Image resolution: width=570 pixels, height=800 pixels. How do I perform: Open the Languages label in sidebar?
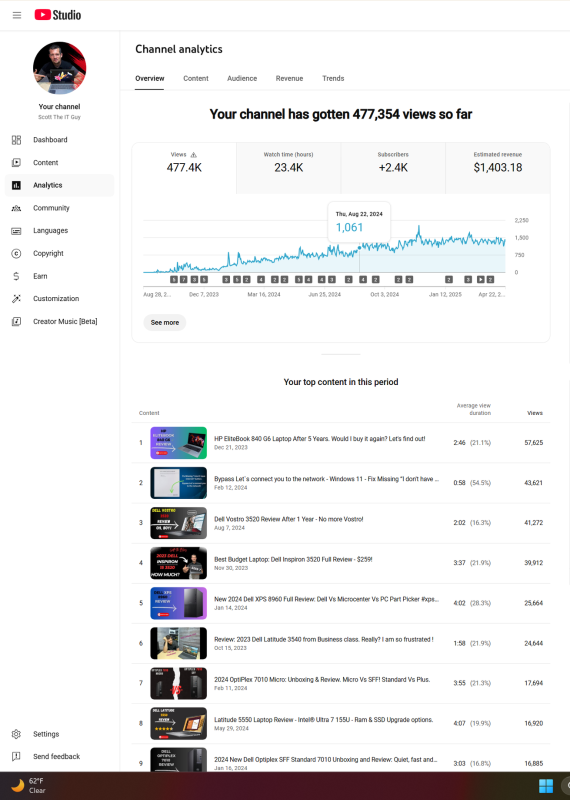pyautogui.click(x=51, y=231)
